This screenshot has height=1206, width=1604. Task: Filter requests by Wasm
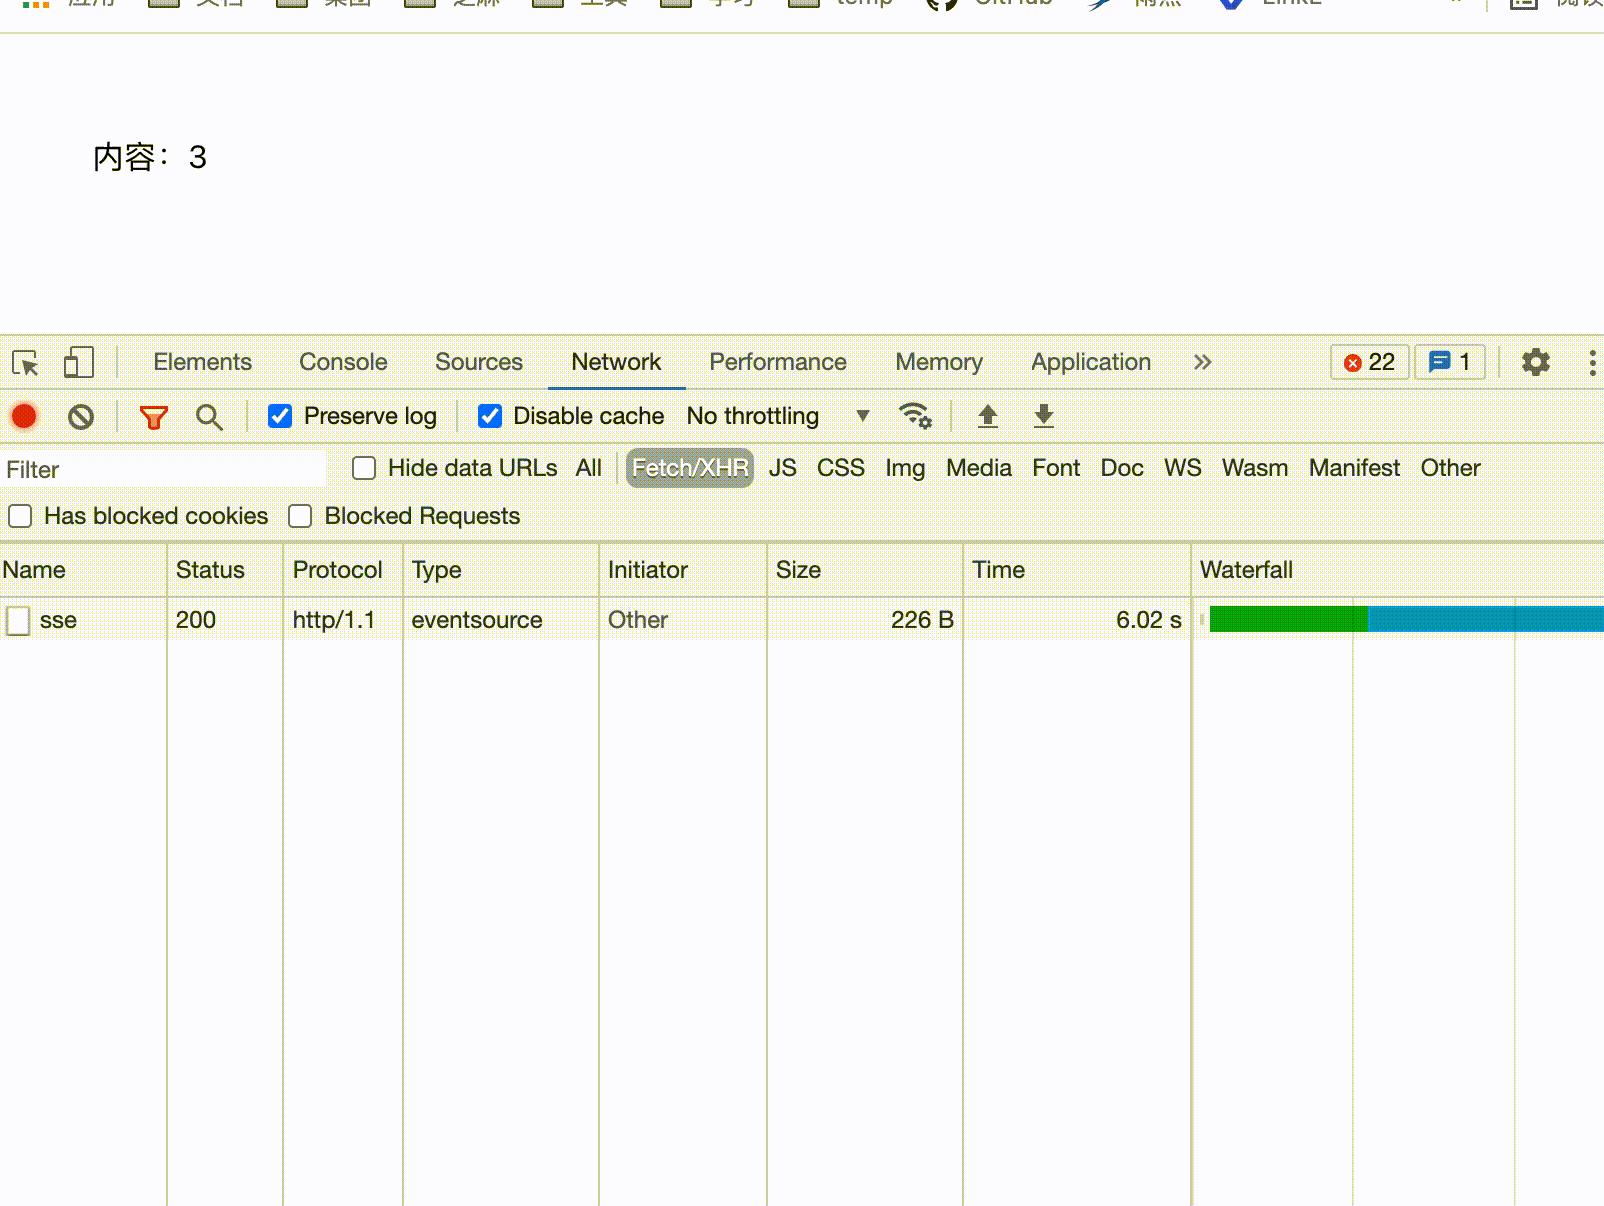click(1255, 468)
